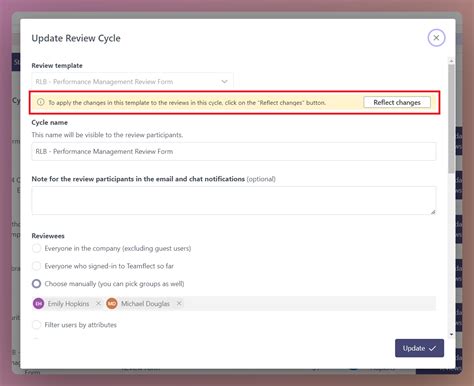Click the 'Review template' label
The width and height of the screenshot is (474, 386).
(x=57, y=66)
